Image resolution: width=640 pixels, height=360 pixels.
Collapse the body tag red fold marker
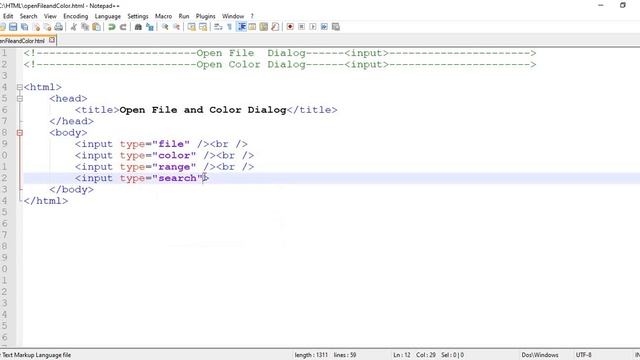coord(20,133)
